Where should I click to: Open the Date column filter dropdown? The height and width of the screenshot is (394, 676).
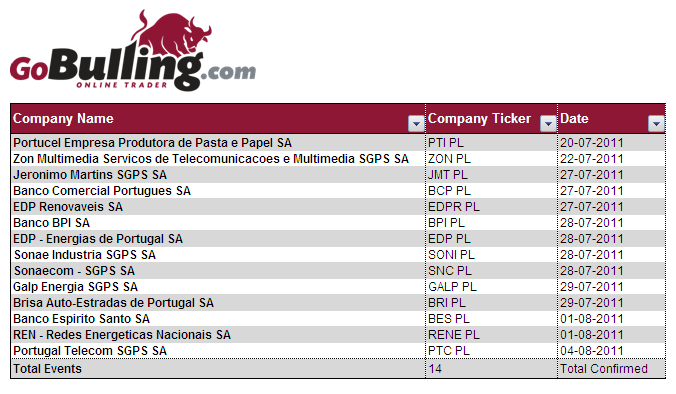point(656,124)
